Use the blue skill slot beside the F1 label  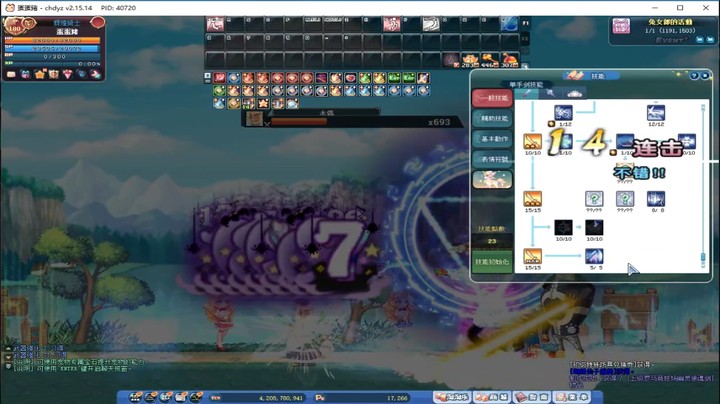(509, 24)
